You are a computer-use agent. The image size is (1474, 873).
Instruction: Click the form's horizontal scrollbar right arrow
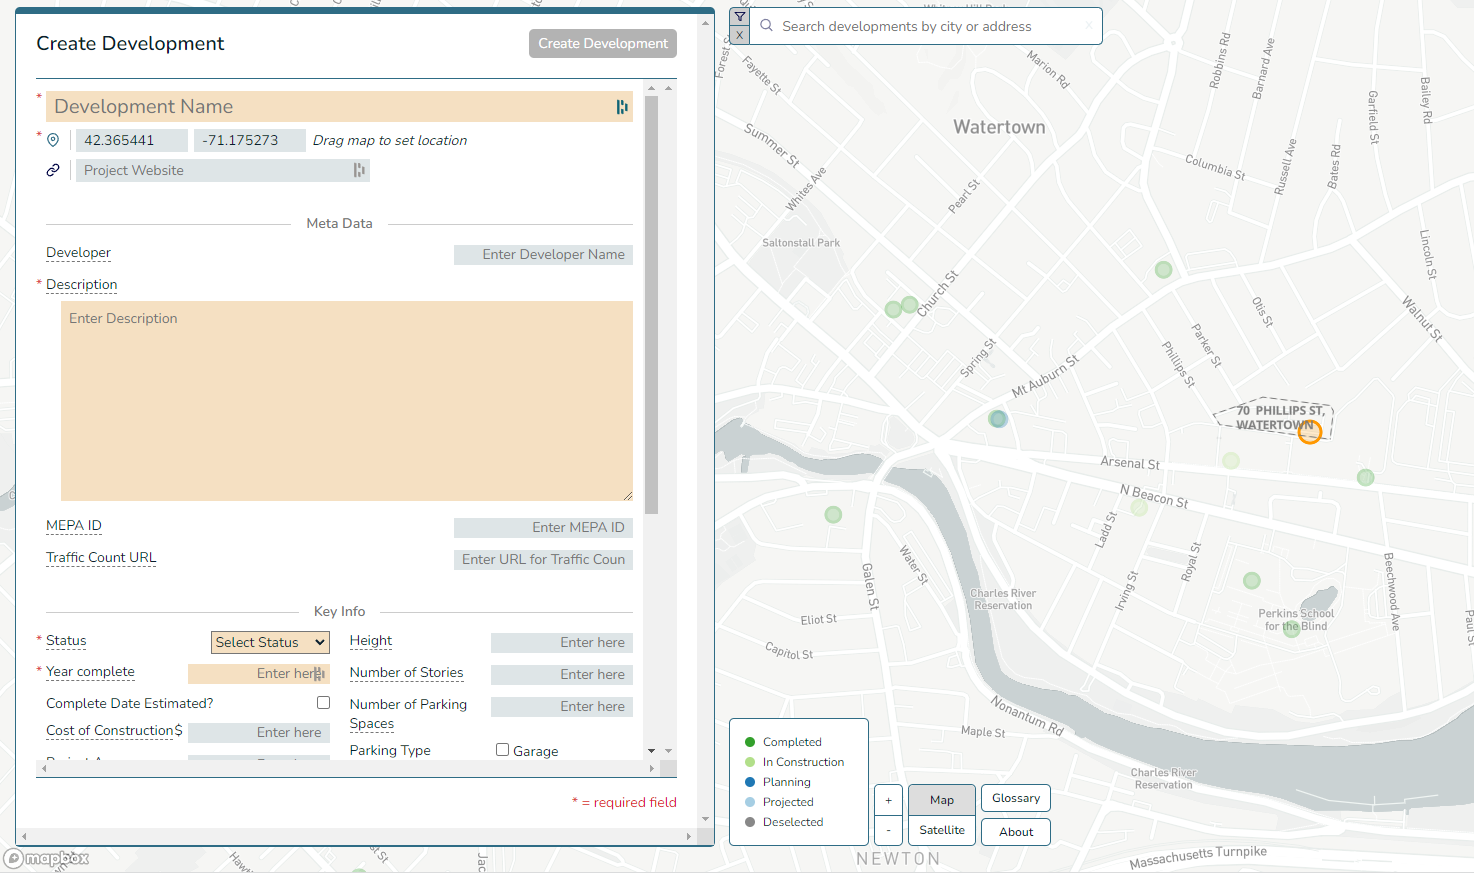pyautogui.click(x=652, y=768)
